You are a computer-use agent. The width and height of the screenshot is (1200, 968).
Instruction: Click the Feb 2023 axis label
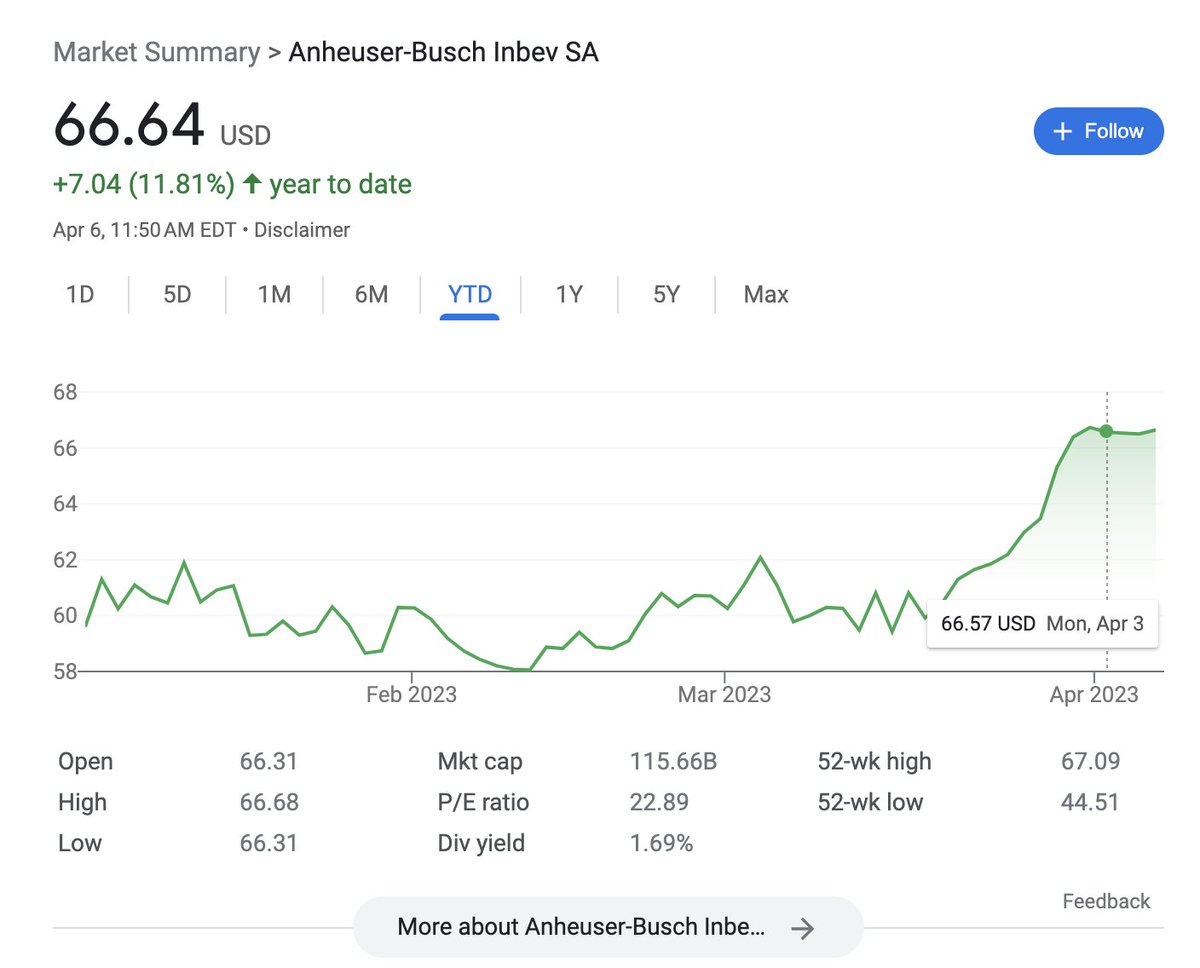[411, 694]
